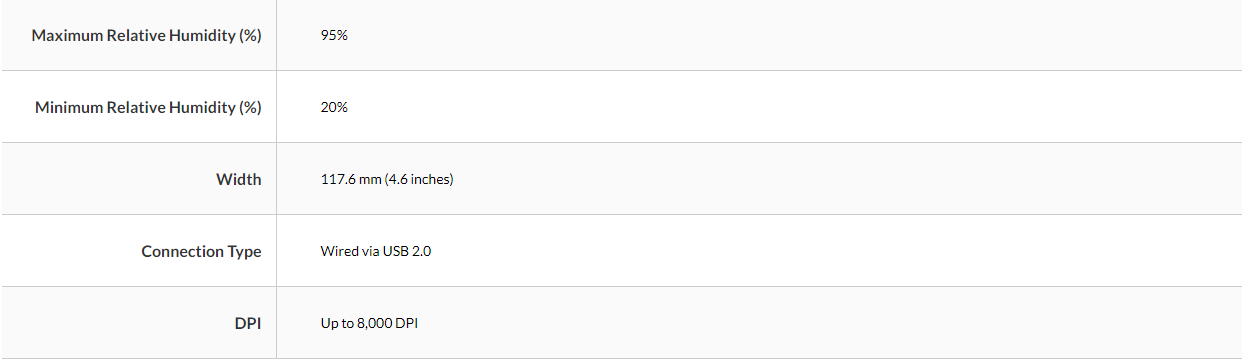This screenshot has height=360, width=1243.
Task: Select the Wired via USB 2.0 text
Action: click(376, 251)
